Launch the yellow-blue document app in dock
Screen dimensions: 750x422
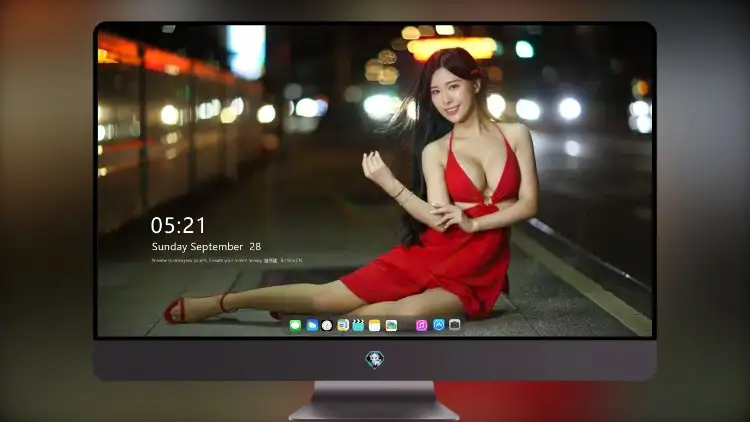coord(342,325)
